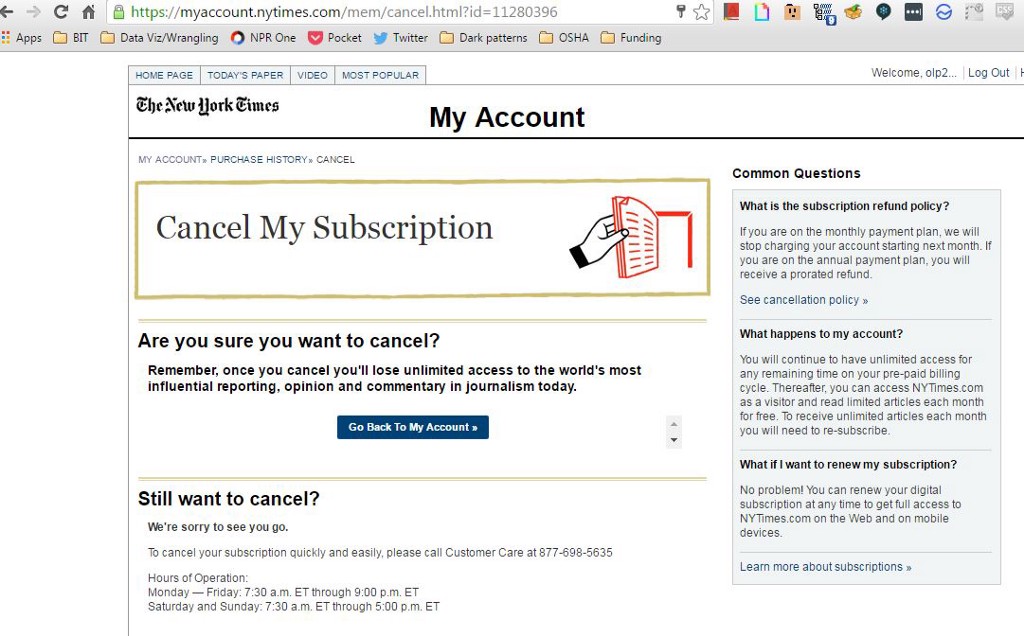Open the dark three-dots password extension icon
This screenshot has width=1024, height=636.
pyautogui.click(x=914, y=11)
